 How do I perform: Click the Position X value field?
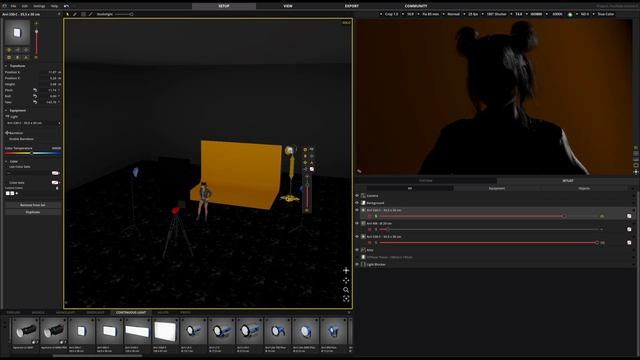pyautogui.click(x=50, y=72)
